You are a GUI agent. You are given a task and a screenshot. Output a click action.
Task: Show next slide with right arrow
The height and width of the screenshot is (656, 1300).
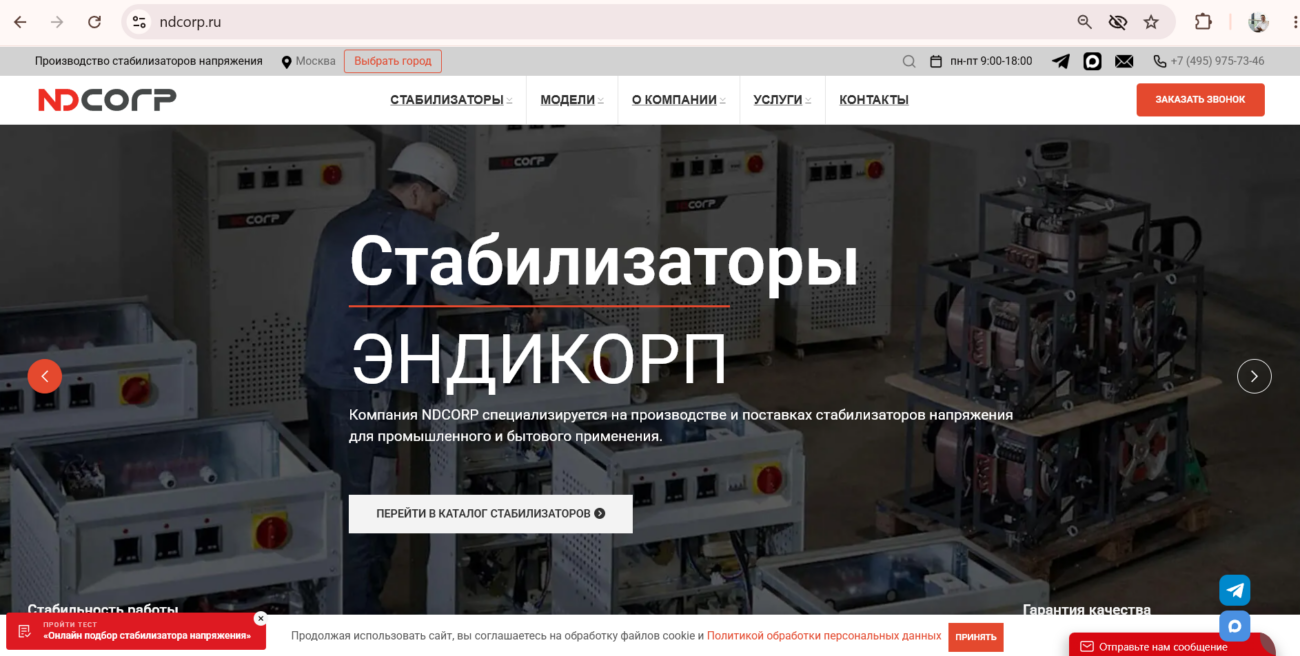(x=1254, y=376)
